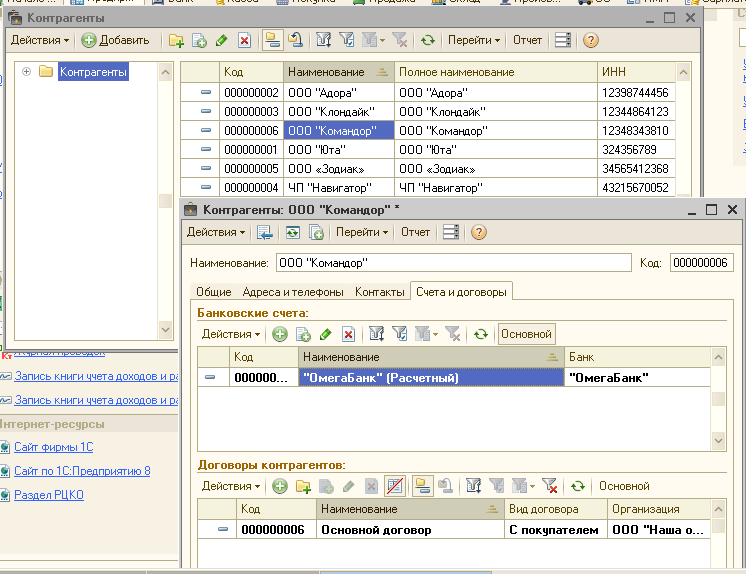This screenshot has width=746, height=574.
Task: Open Сайт фирмы 1С link
Action: tap(53, 447)
